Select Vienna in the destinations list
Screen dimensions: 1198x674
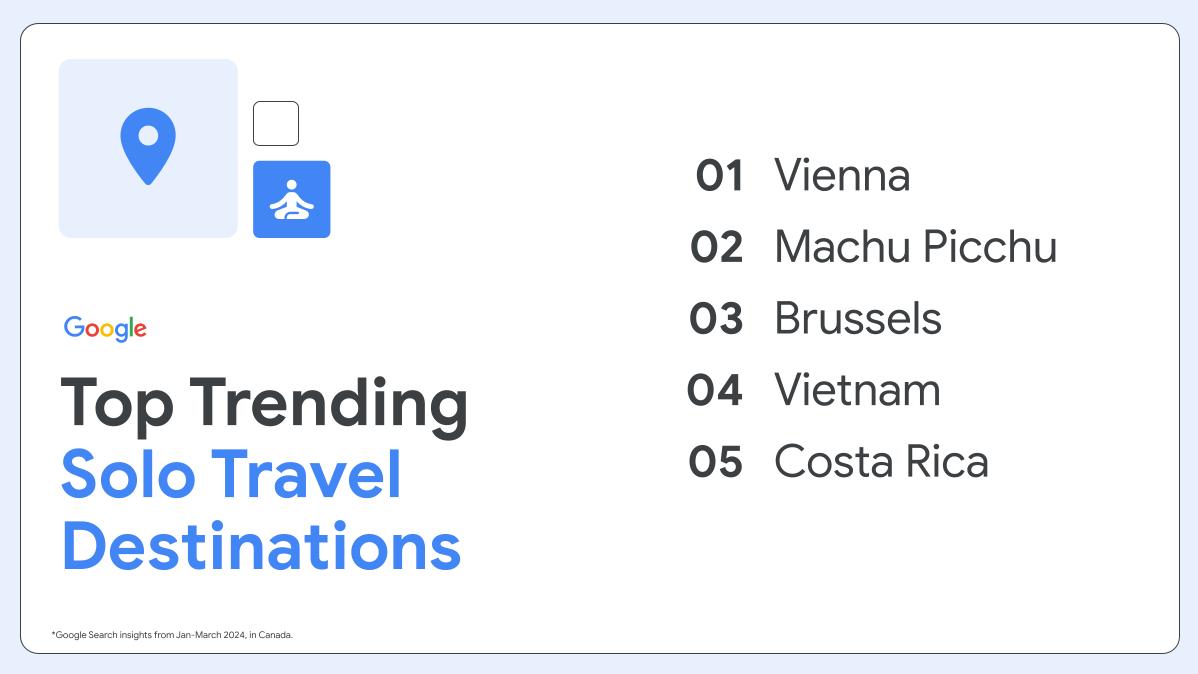[842, 177]
